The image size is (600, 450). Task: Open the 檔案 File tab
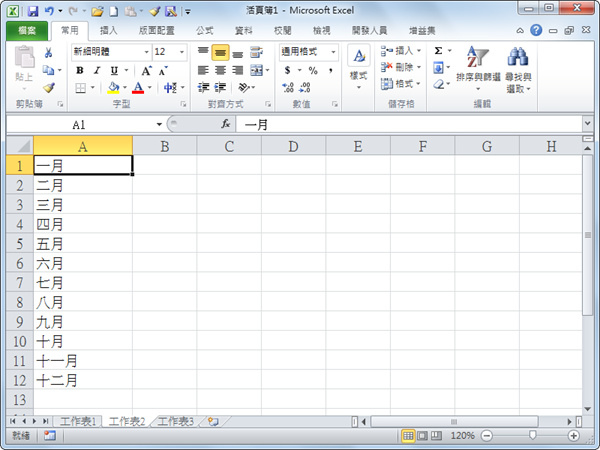click(x=27, y=31)
